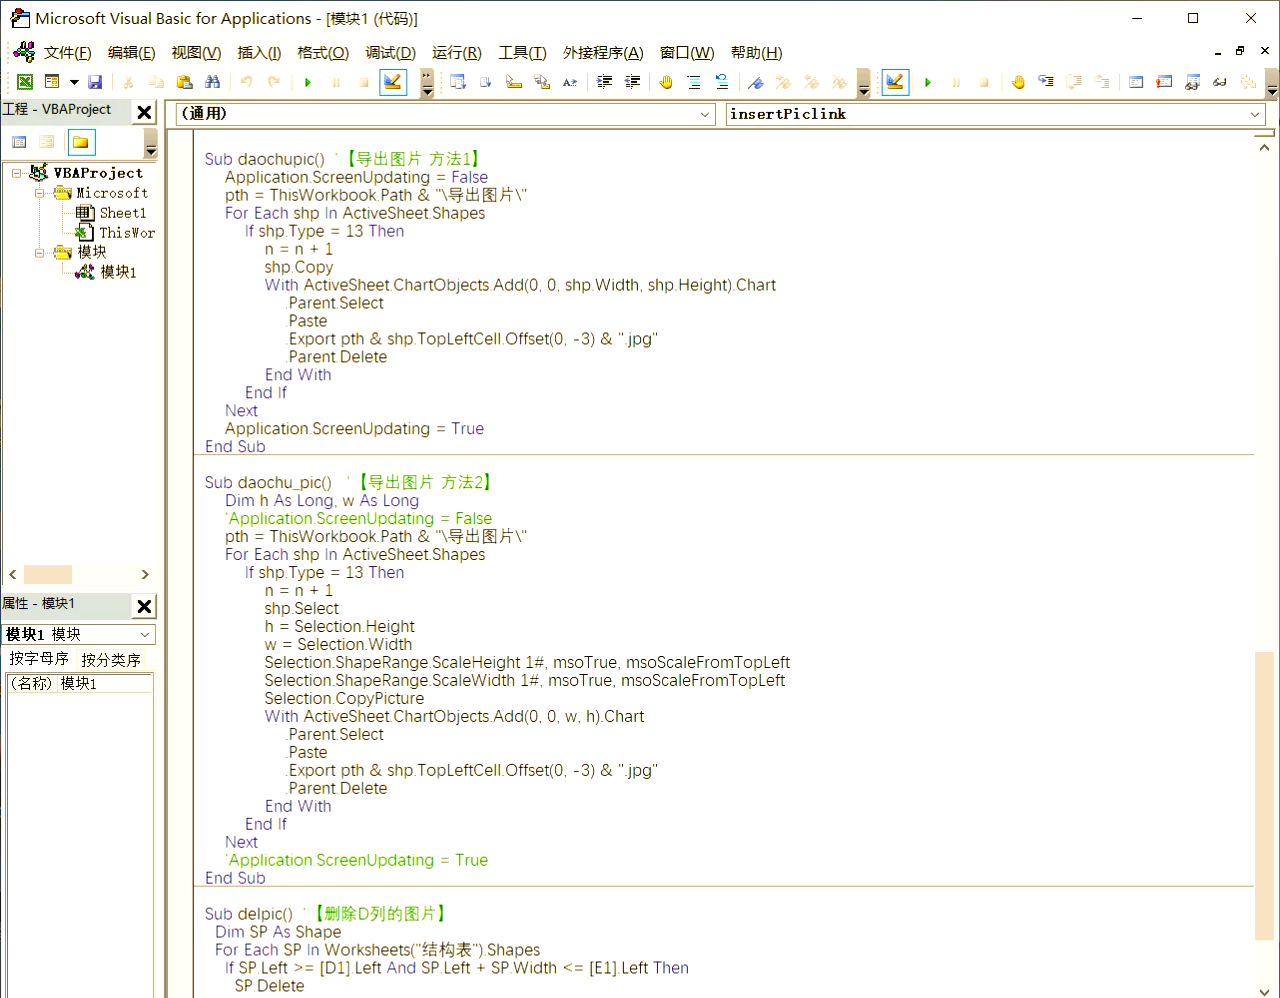Toggle a bookmark with the flag icon
Screen dimensions: 1280x998
[756, 82]
